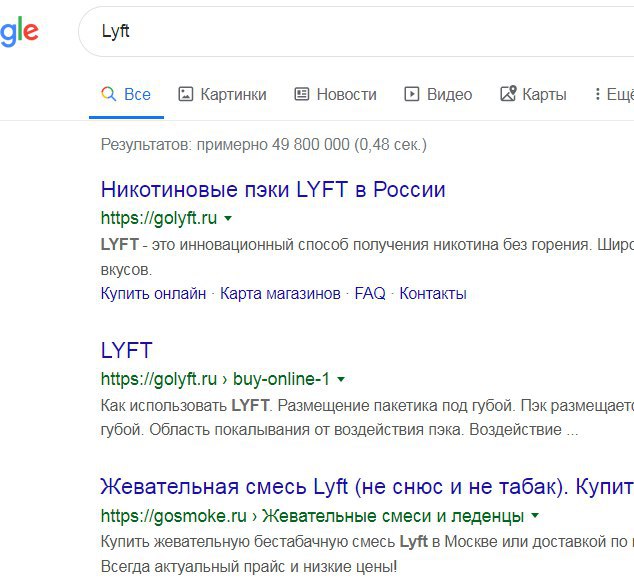The width and height of the screenshot is (634, 588).
Task: Open the FAQ sitelink
Action: click(370, 293)
